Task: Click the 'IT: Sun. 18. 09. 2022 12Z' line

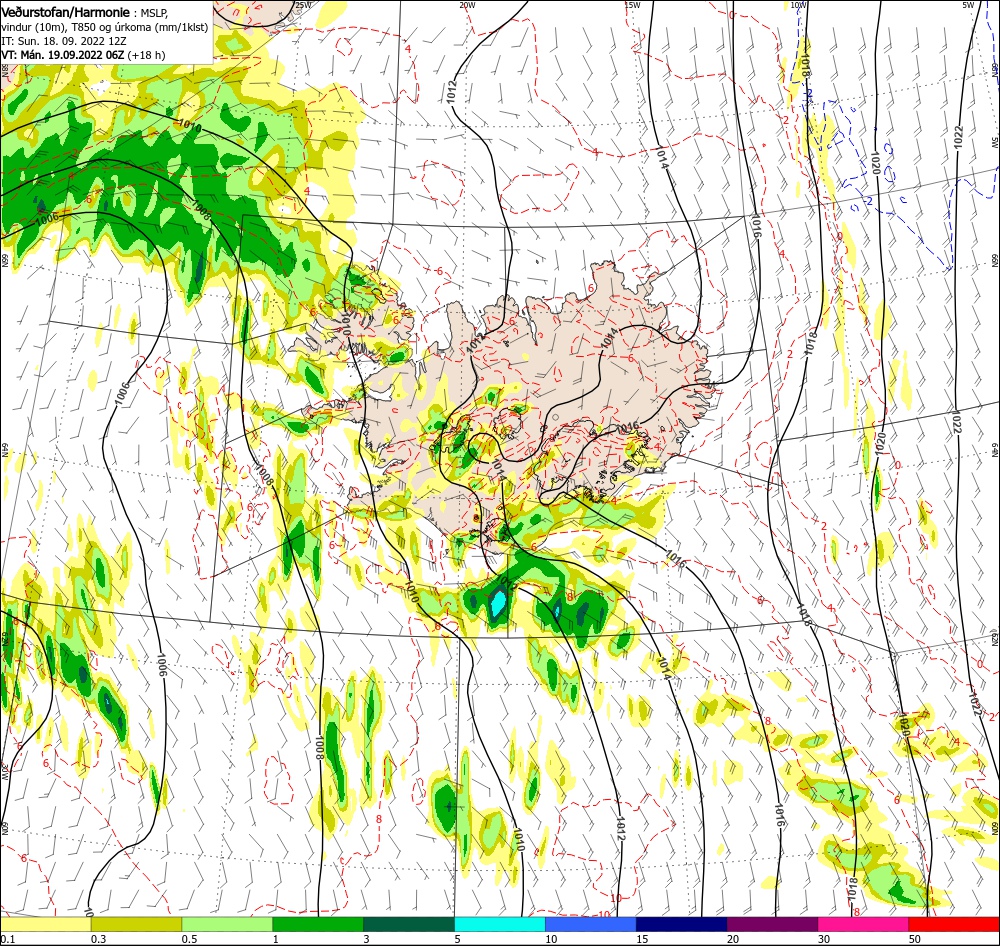Action: (64, 41)
